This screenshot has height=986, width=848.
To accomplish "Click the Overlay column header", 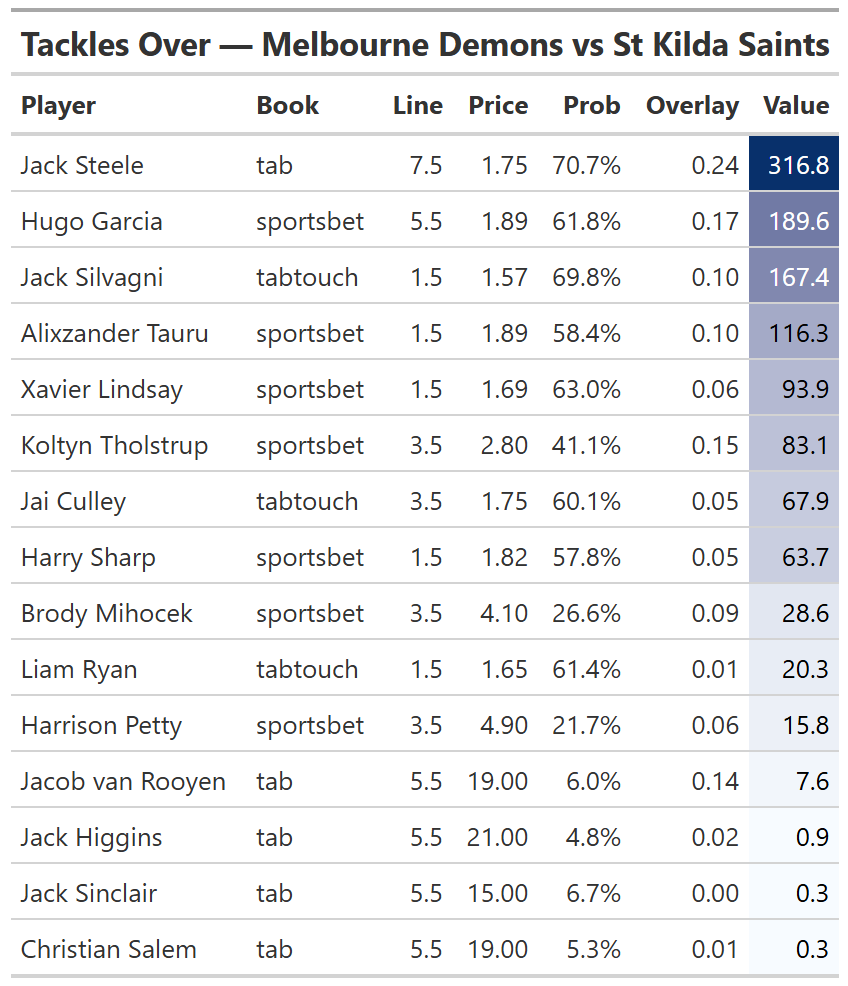I will pos(692,106).
